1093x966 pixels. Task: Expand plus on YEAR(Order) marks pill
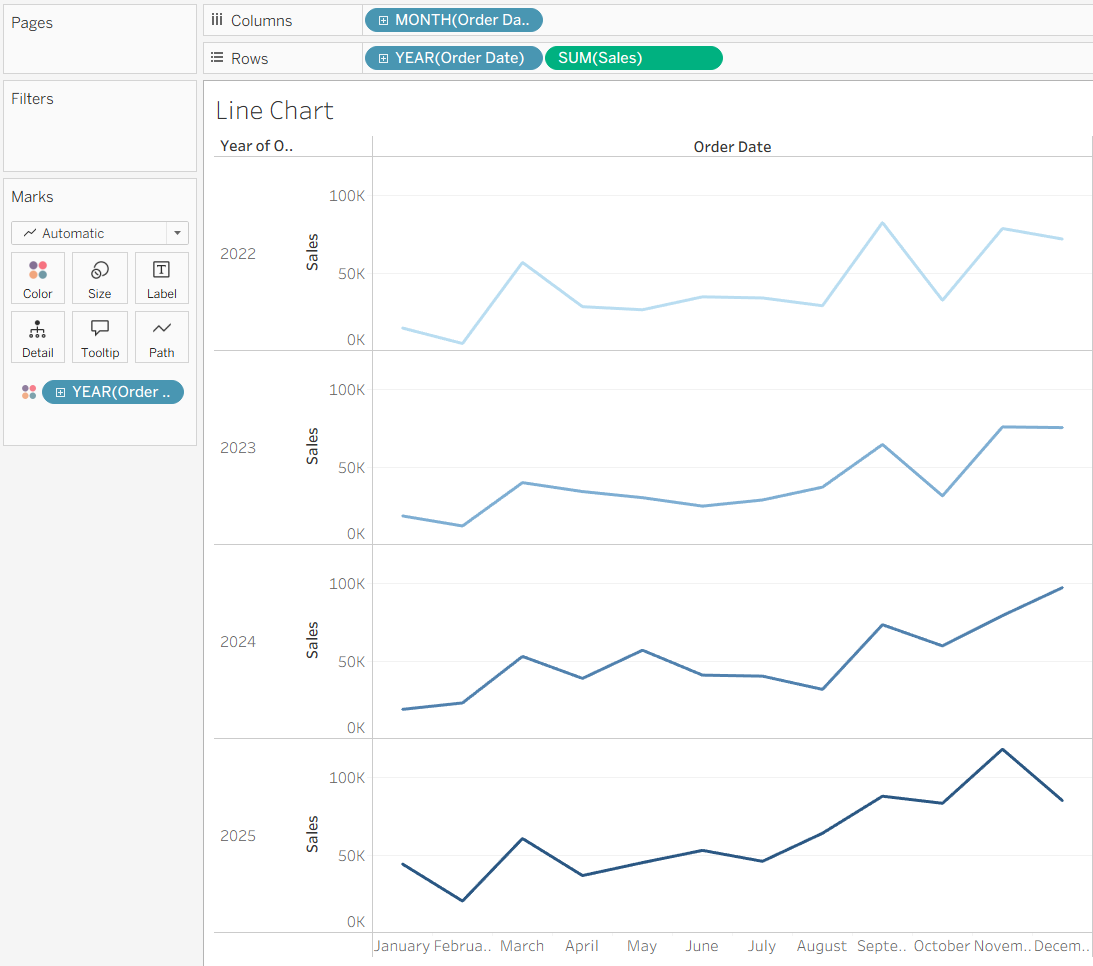click(61, 392)
